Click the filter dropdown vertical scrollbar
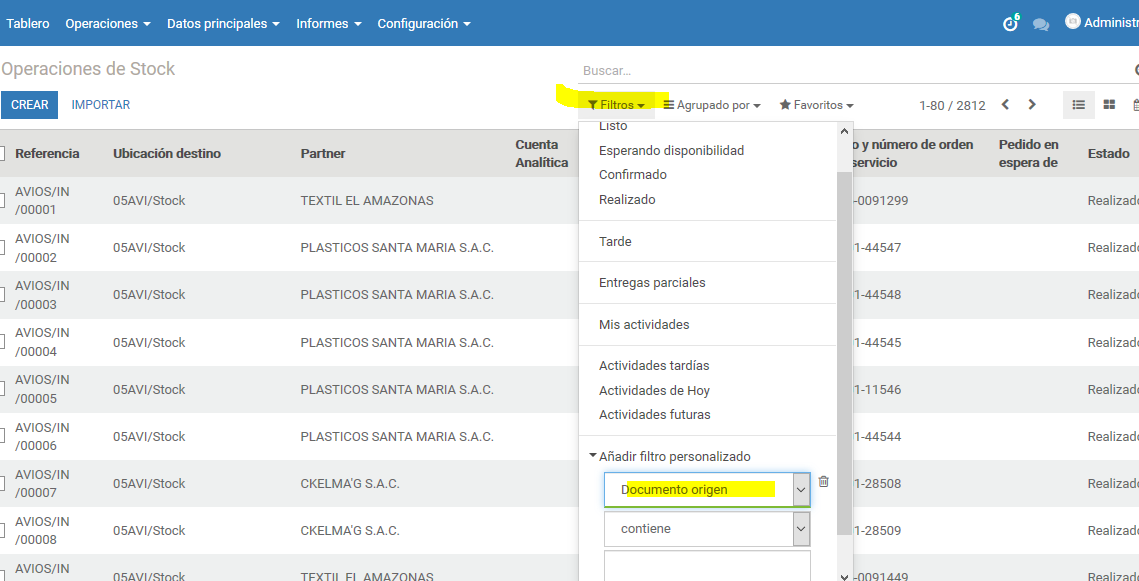This screenshot has height=581, width=1139. (844, 350)
